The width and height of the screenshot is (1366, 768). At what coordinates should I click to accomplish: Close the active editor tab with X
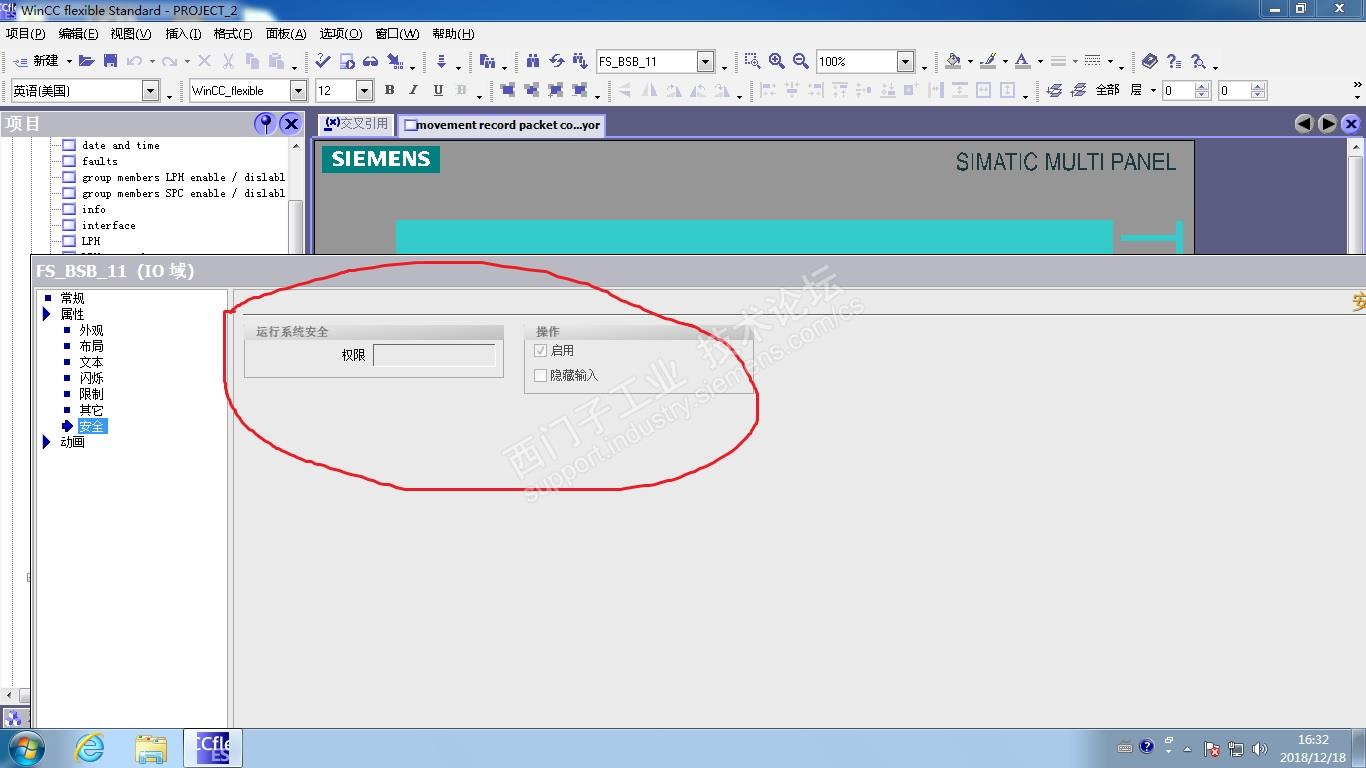click(1352, 124)
